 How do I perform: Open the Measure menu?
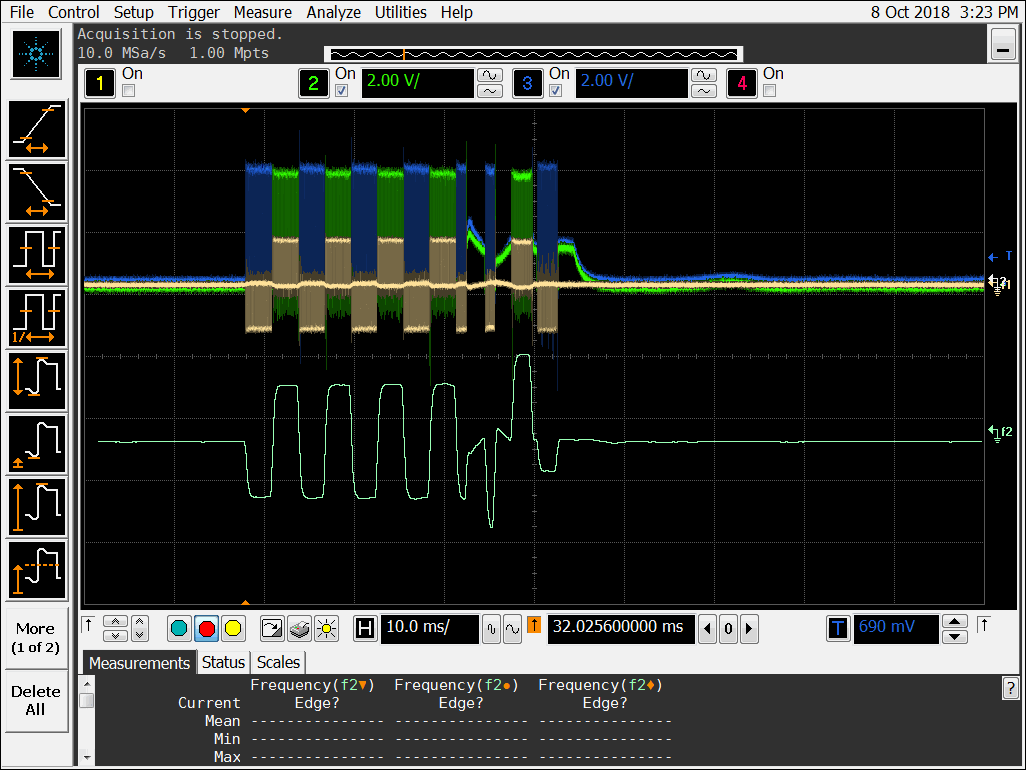point(262,12)
